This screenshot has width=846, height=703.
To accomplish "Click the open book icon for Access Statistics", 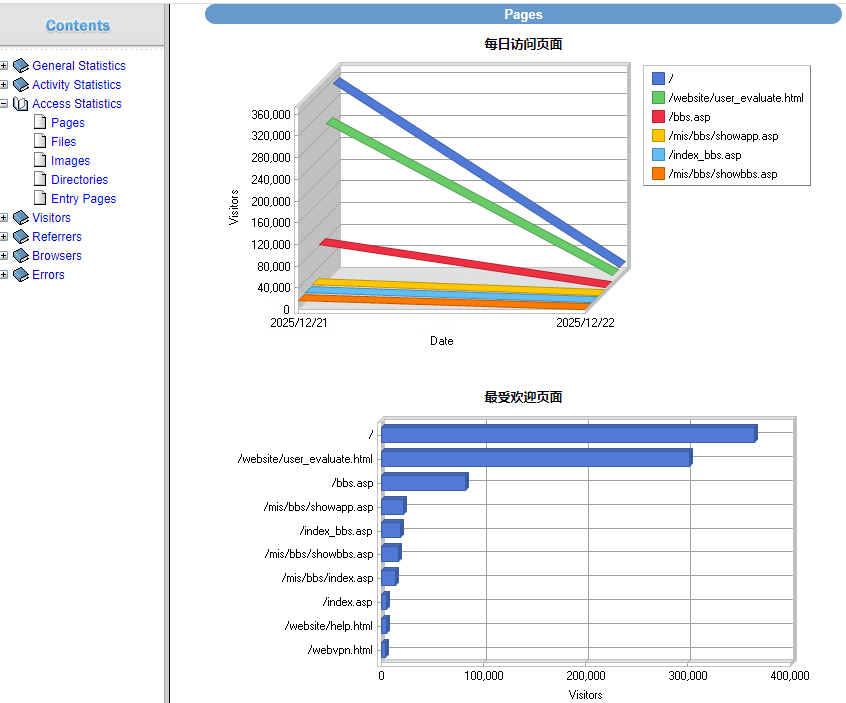I will tap(21, 104).
